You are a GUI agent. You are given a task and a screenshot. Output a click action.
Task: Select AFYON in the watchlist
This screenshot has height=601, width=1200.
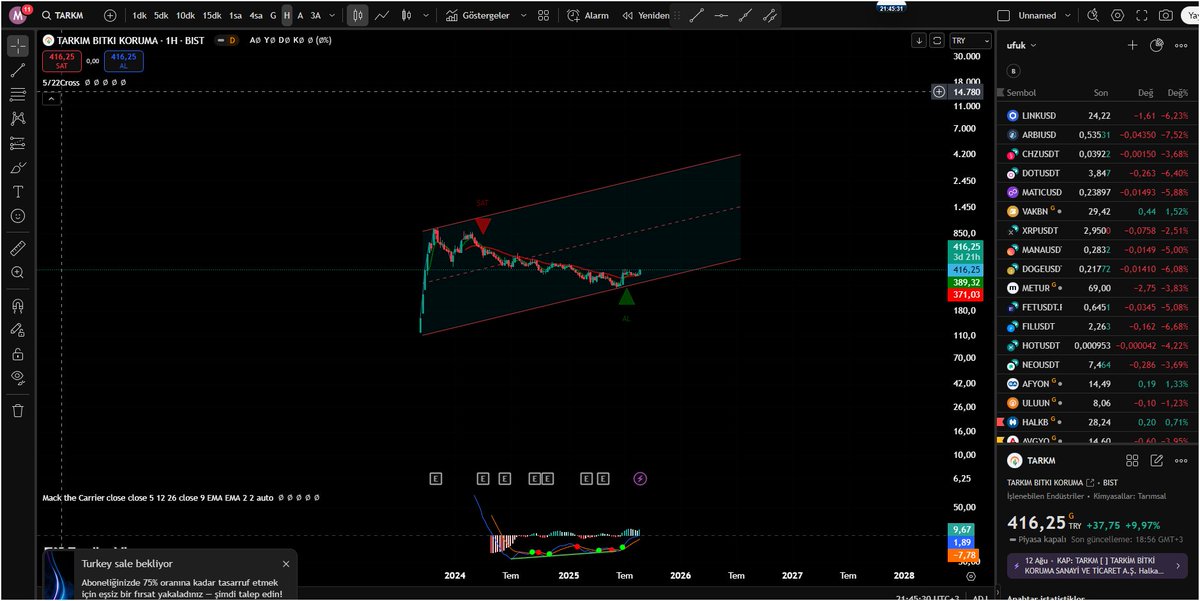pos(1097,383)
